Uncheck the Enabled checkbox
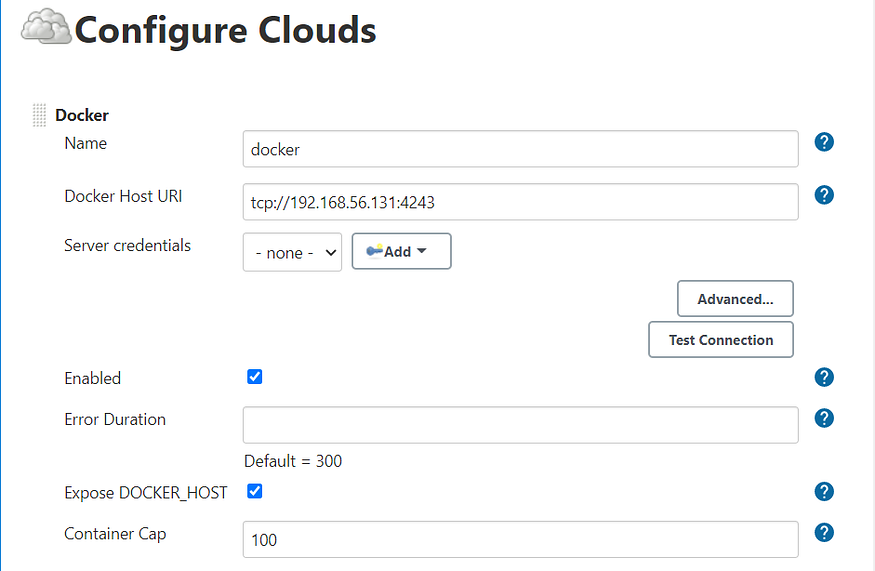The height and width of the screenshot is (571, 875). [254, 377]
